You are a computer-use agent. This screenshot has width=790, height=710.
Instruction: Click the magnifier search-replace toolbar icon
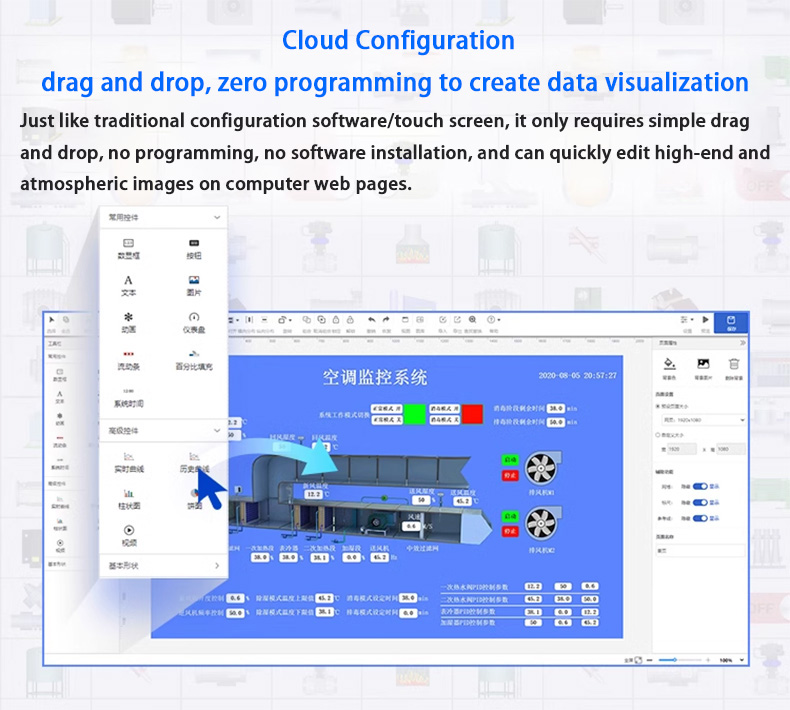coord(473,320)
